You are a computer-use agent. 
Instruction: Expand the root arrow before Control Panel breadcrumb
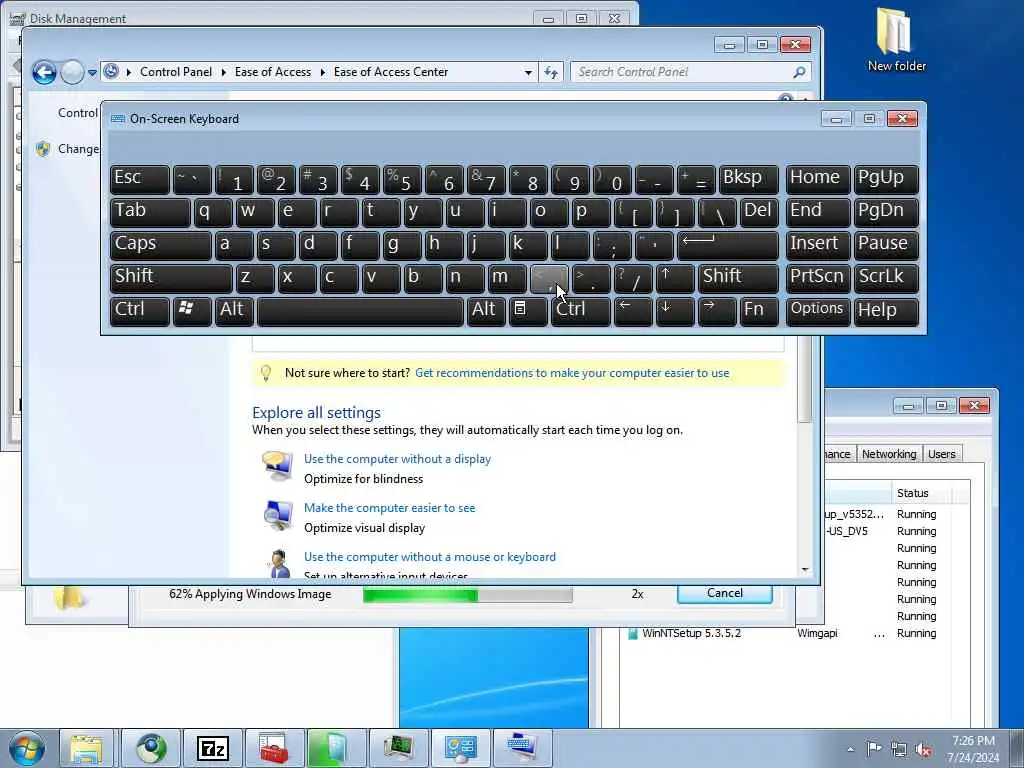click(129, 72)
